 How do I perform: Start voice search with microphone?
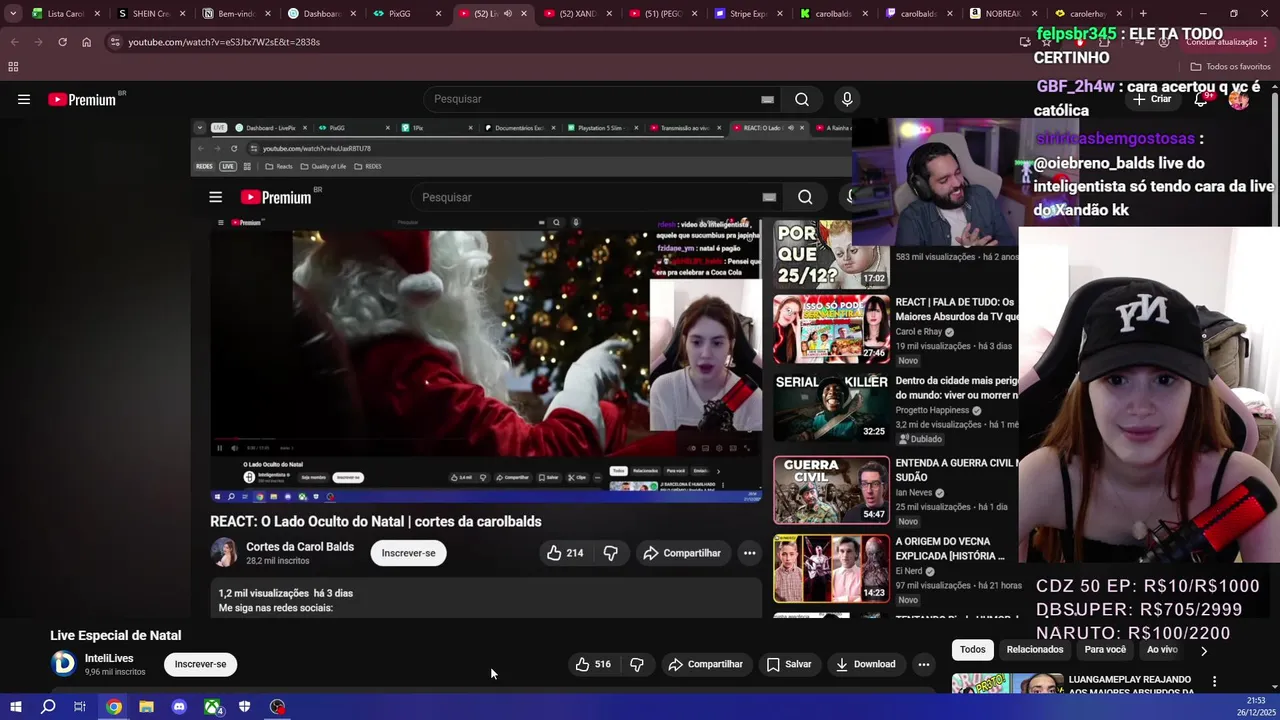pyautogui.click(x=847, y=99)
